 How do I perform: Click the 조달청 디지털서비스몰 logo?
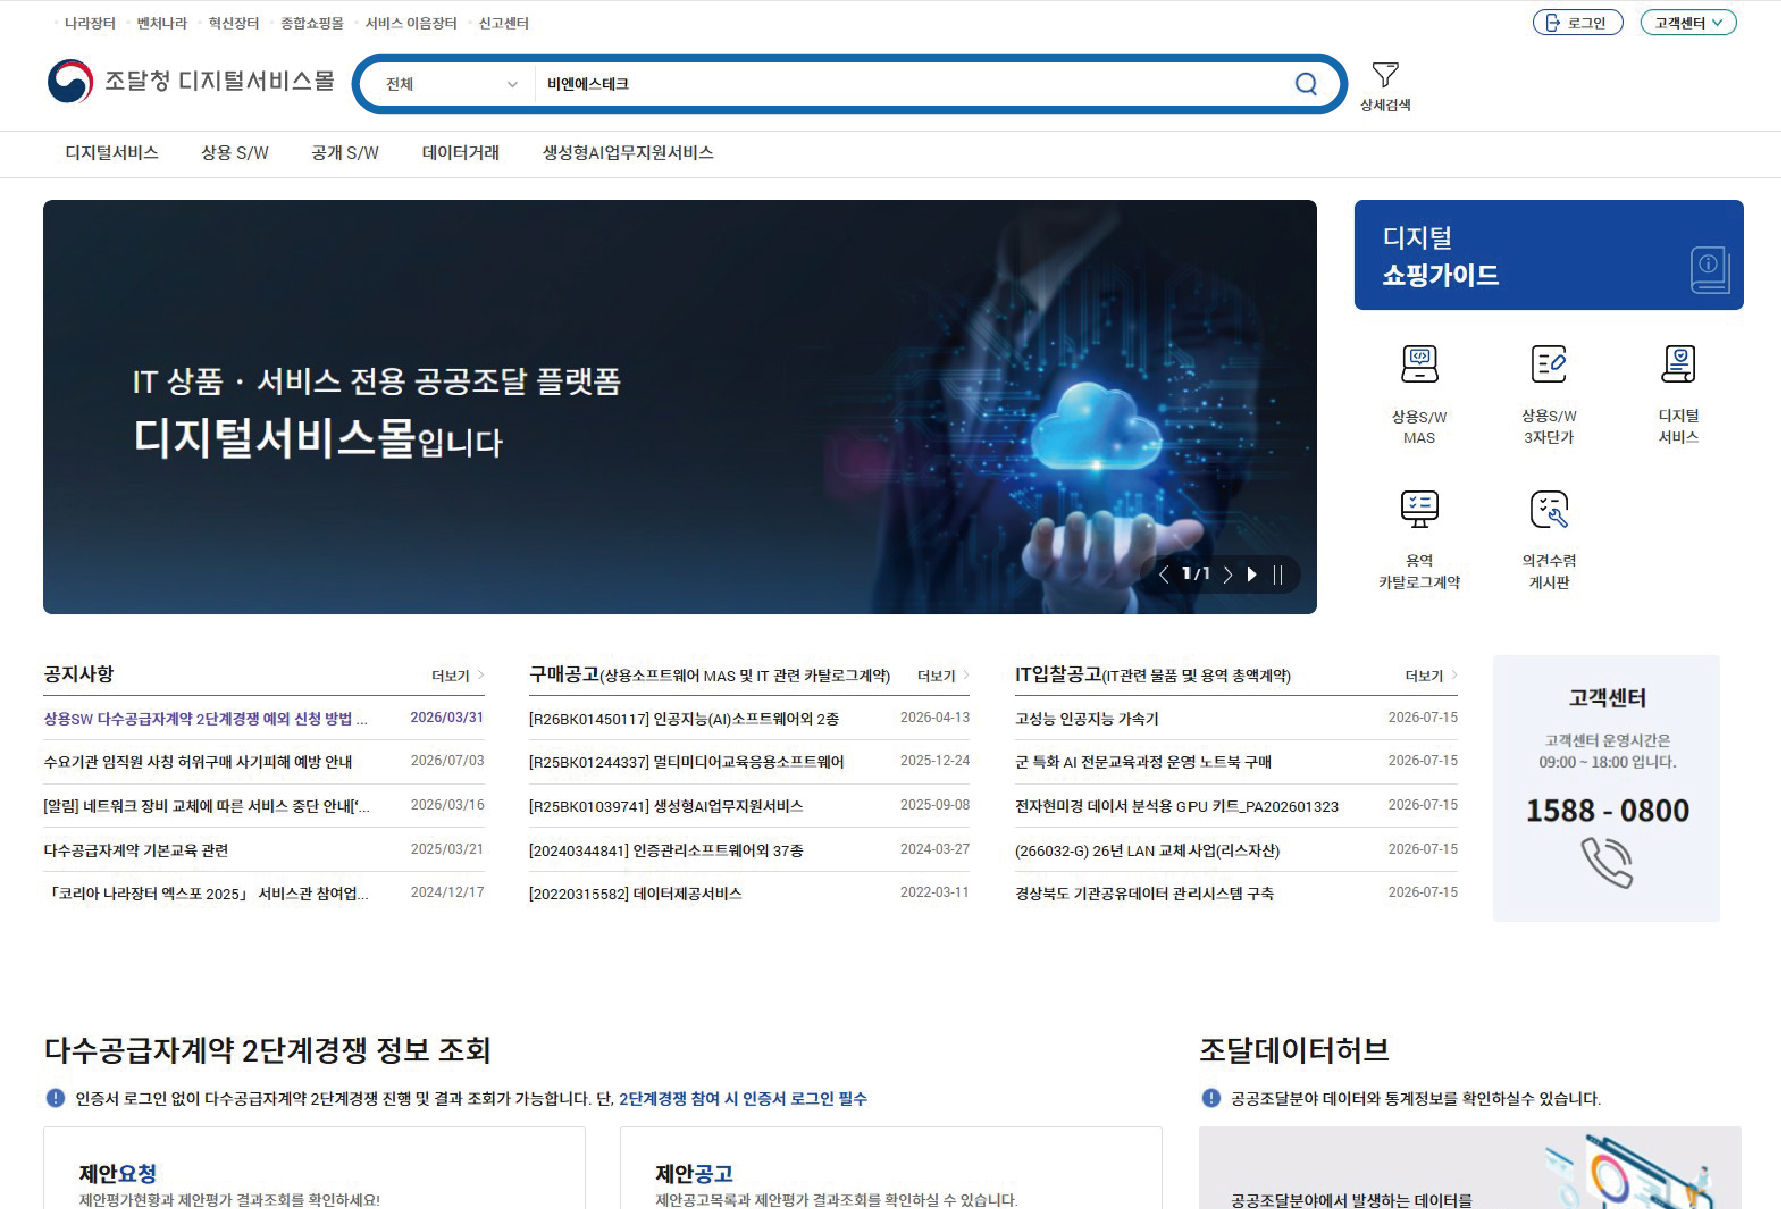[191, 81]
